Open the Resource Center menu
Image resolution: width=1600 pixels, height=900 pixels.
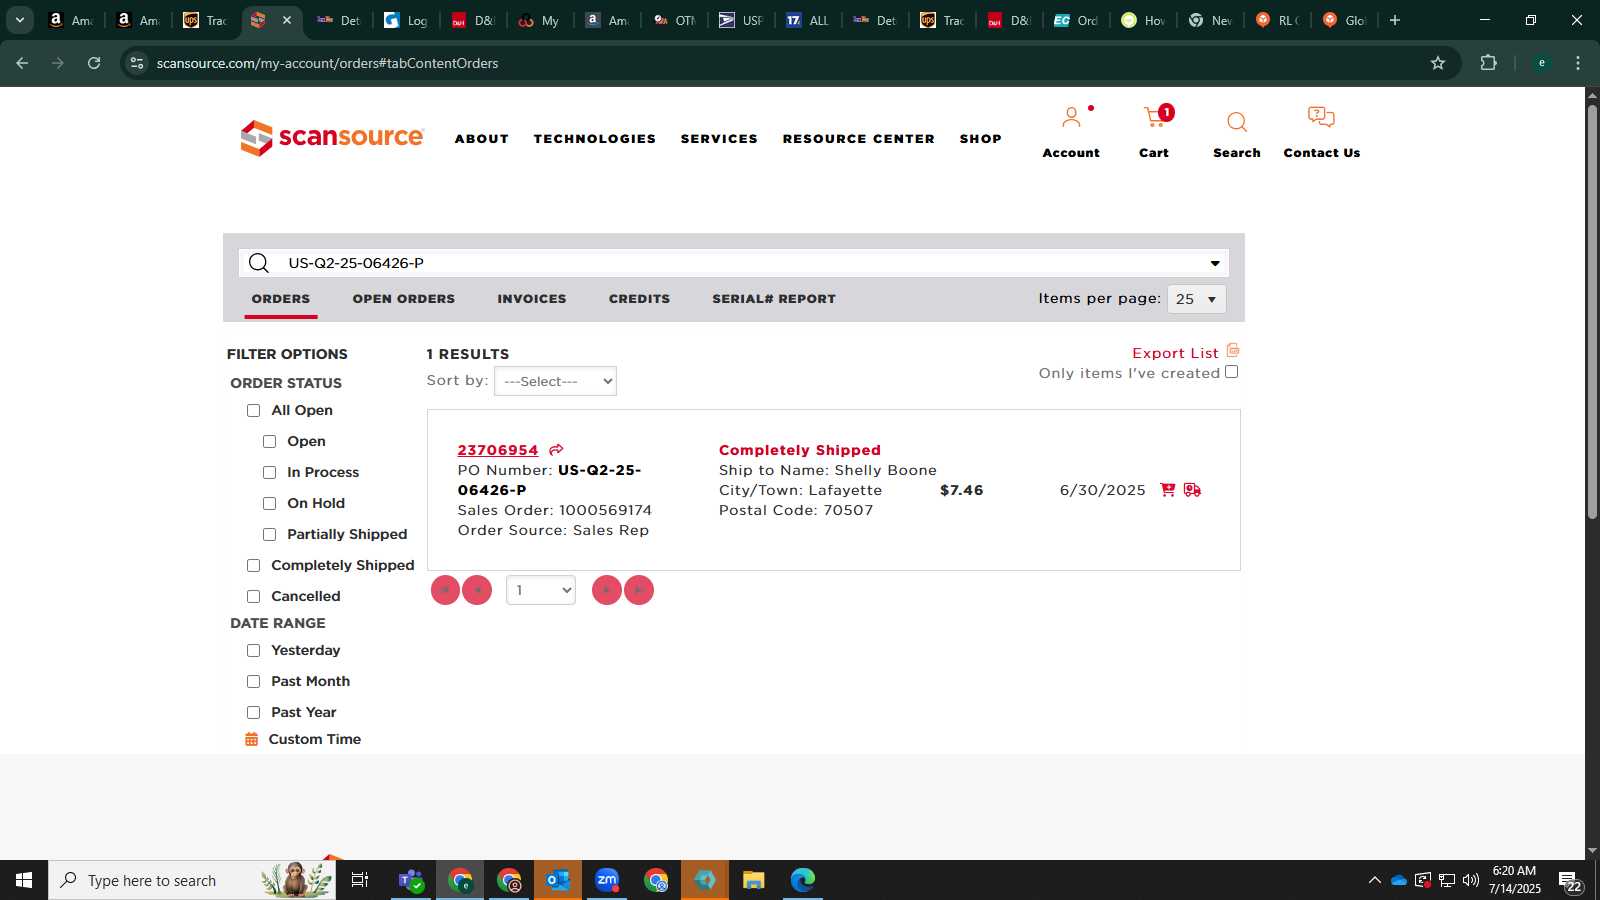tap(859, 139)
